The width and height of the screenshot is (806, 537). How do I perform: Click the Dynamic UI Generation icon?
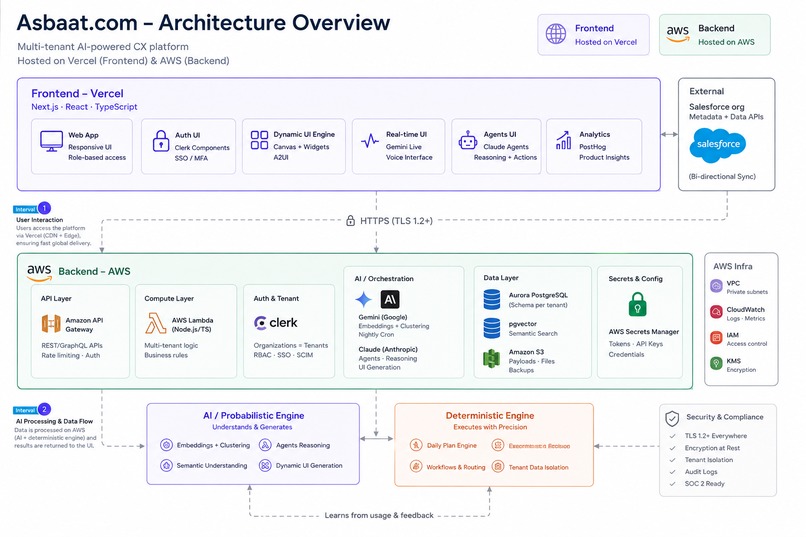265,466
